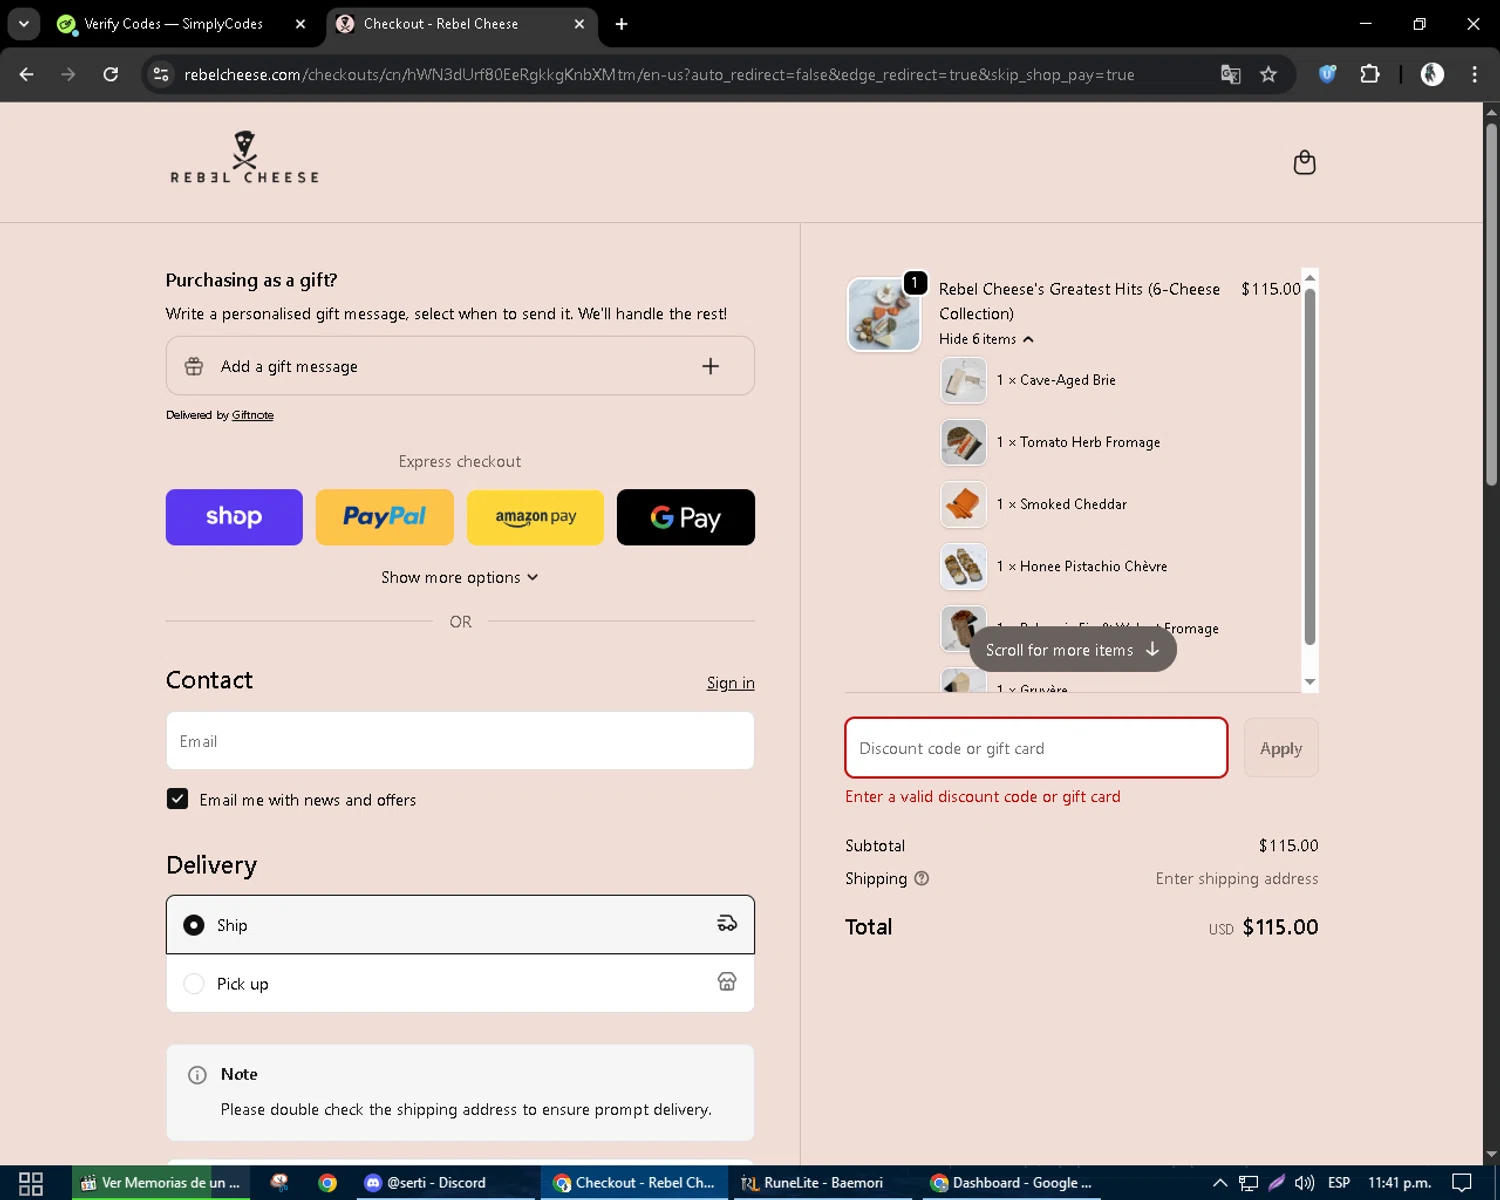The image size is (1500, 1200).
Task: Click the page vertical scrollbar
Action: [1491, 303]
